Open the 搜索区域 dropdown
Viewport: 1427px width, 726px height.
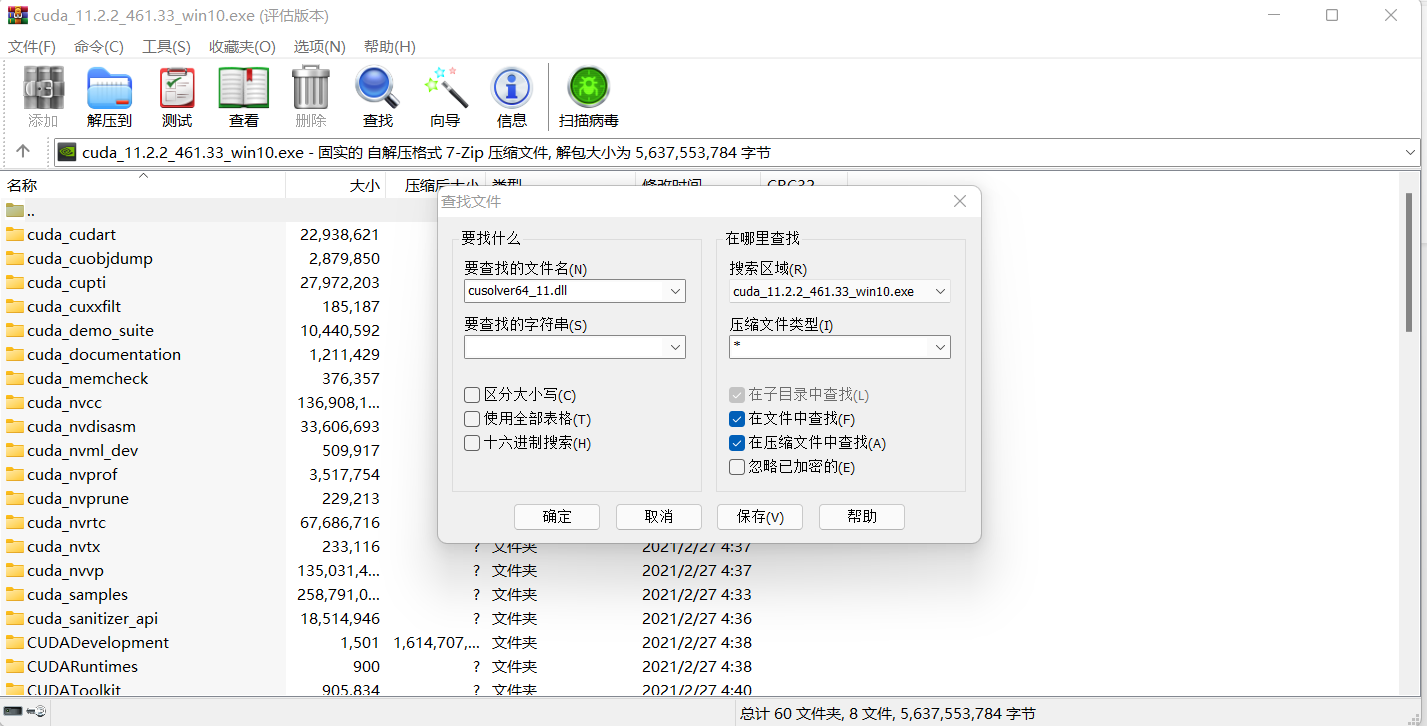940,291
